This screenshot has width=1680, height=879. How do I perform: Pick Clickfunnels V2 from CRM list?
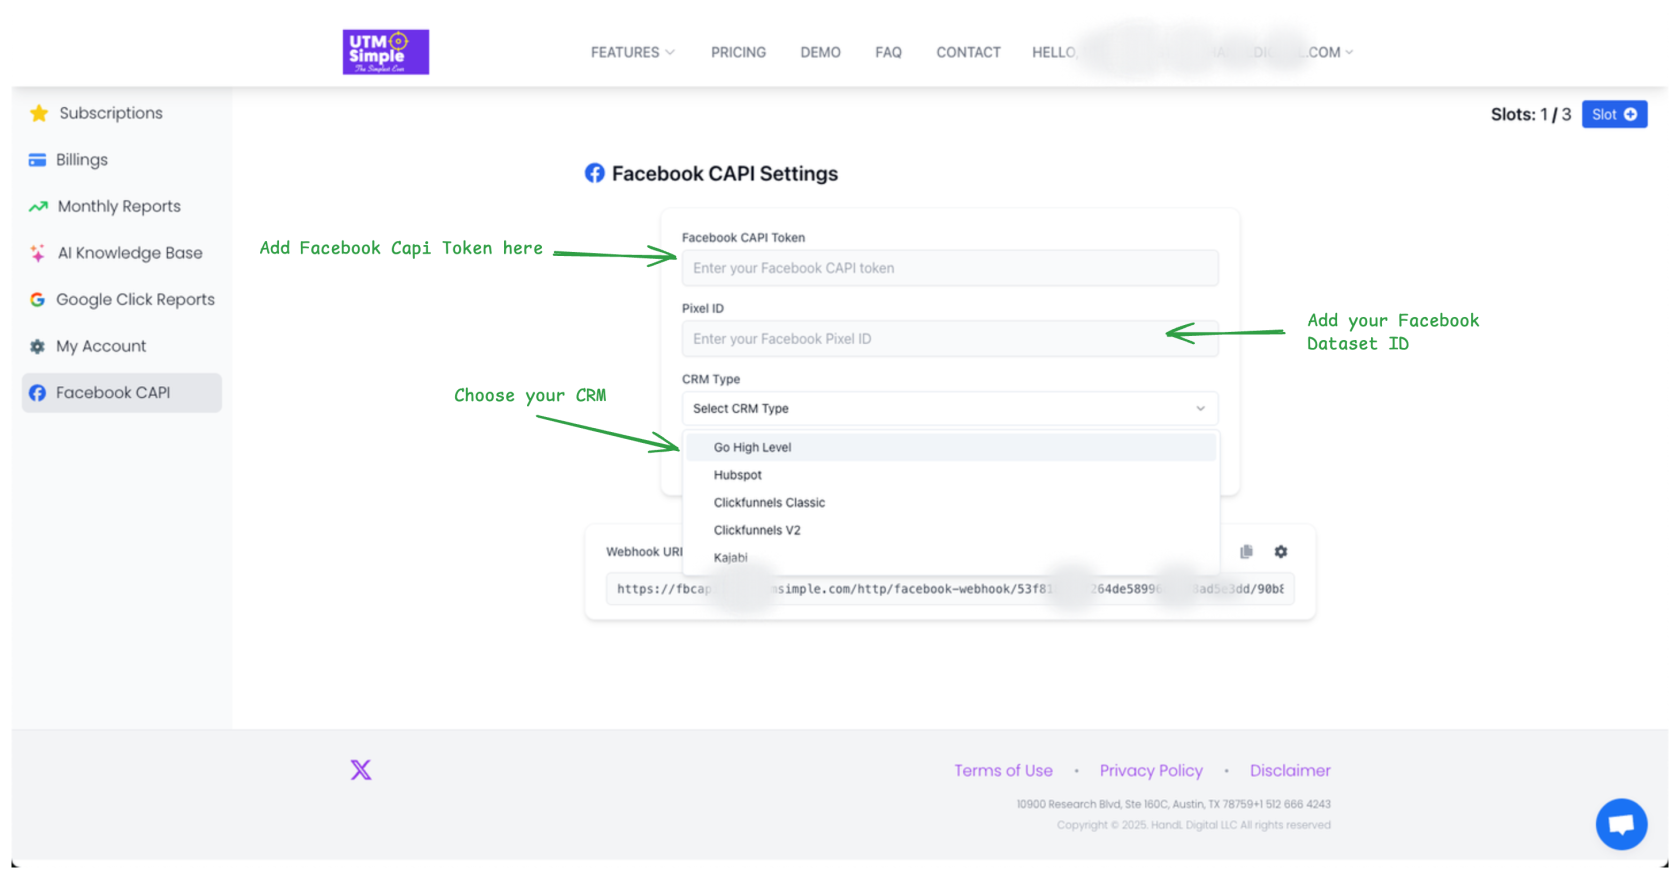[x=757, y=530]
